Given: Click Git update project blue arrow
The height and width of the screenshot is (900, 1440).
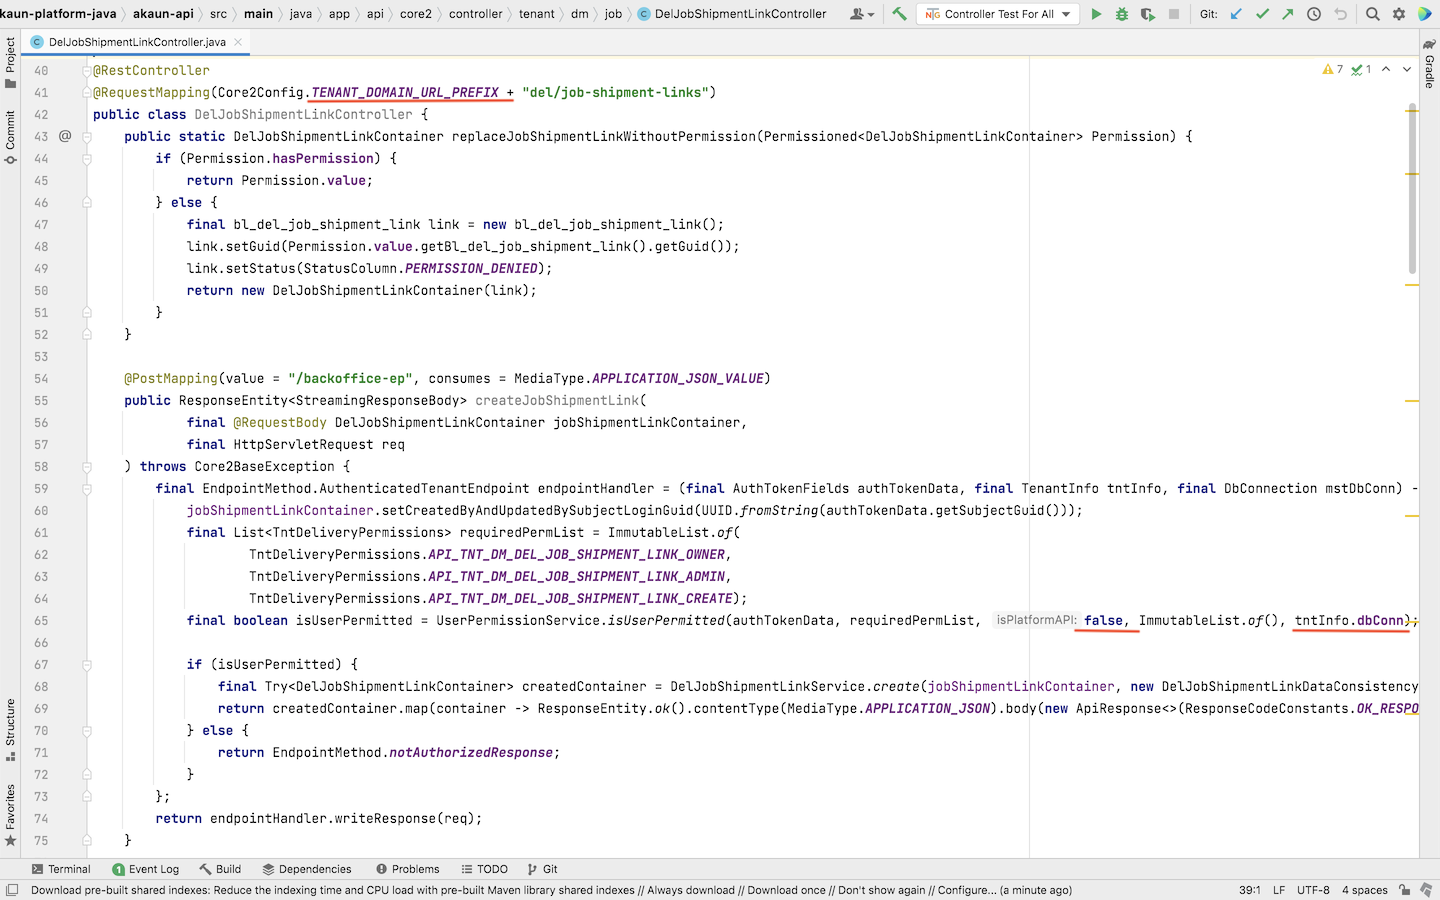Looking at the screenshot, I should point(1237,14).
